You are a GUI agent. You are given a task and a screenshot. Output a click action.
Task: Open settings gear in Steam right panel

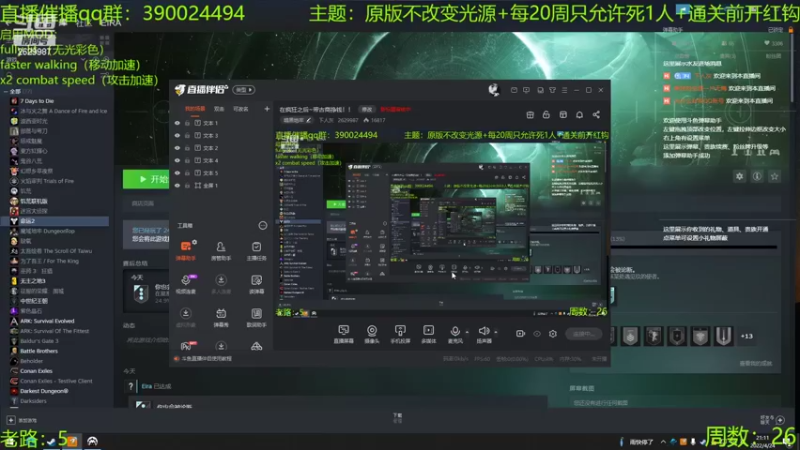[x=739, y=177]
